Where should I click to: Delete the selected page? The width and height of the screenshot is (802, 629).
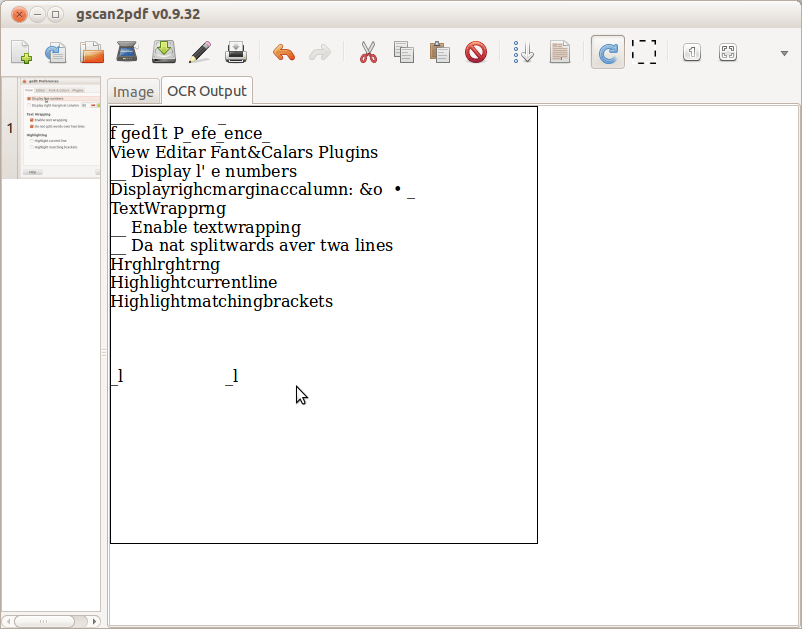point(476,52)
